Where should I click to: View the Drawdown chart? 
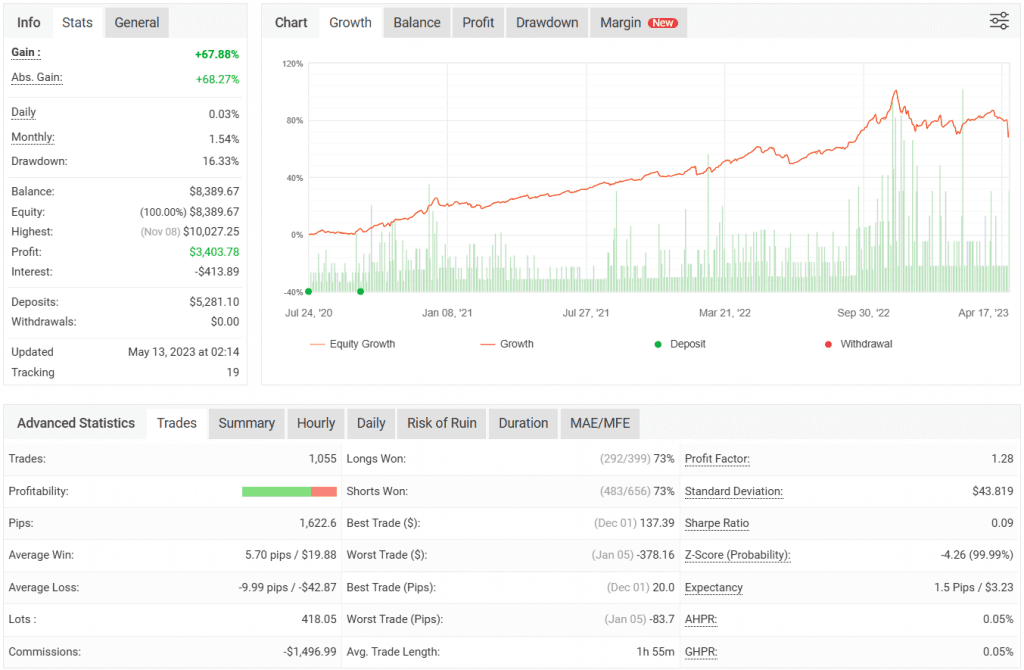pyautogui.click(x=546, y=22)
